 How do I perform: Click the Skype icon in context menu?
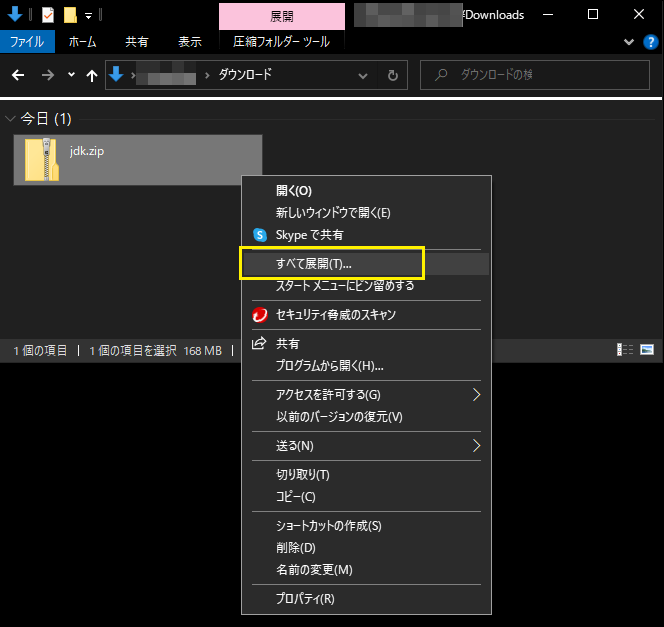260,235
